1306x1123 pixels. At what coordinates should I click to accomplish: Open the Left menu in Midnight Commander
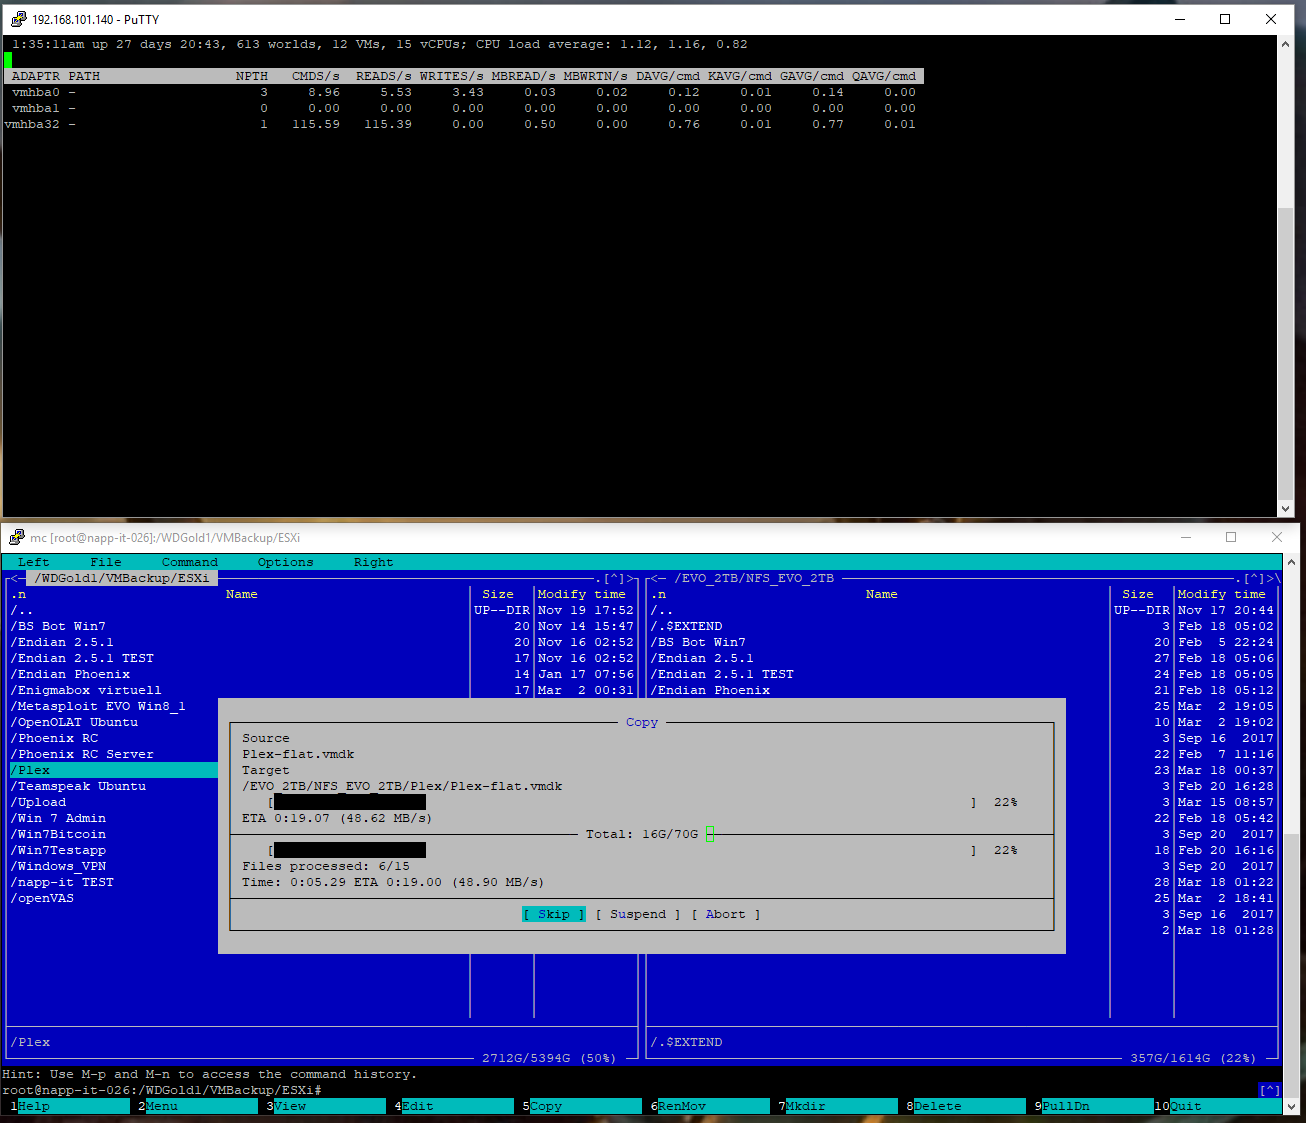33,562
